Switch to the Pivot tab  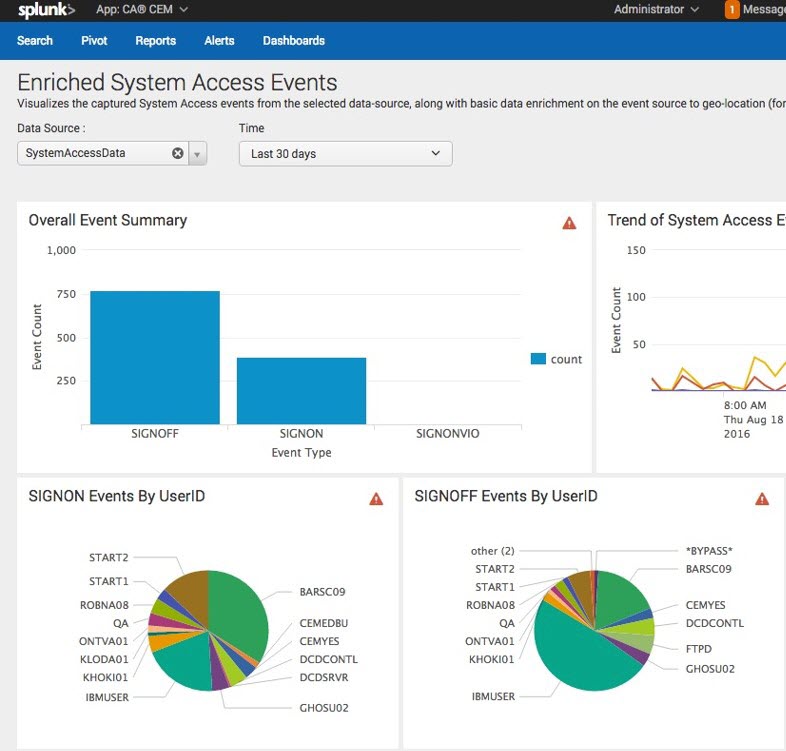click(94, 41)
